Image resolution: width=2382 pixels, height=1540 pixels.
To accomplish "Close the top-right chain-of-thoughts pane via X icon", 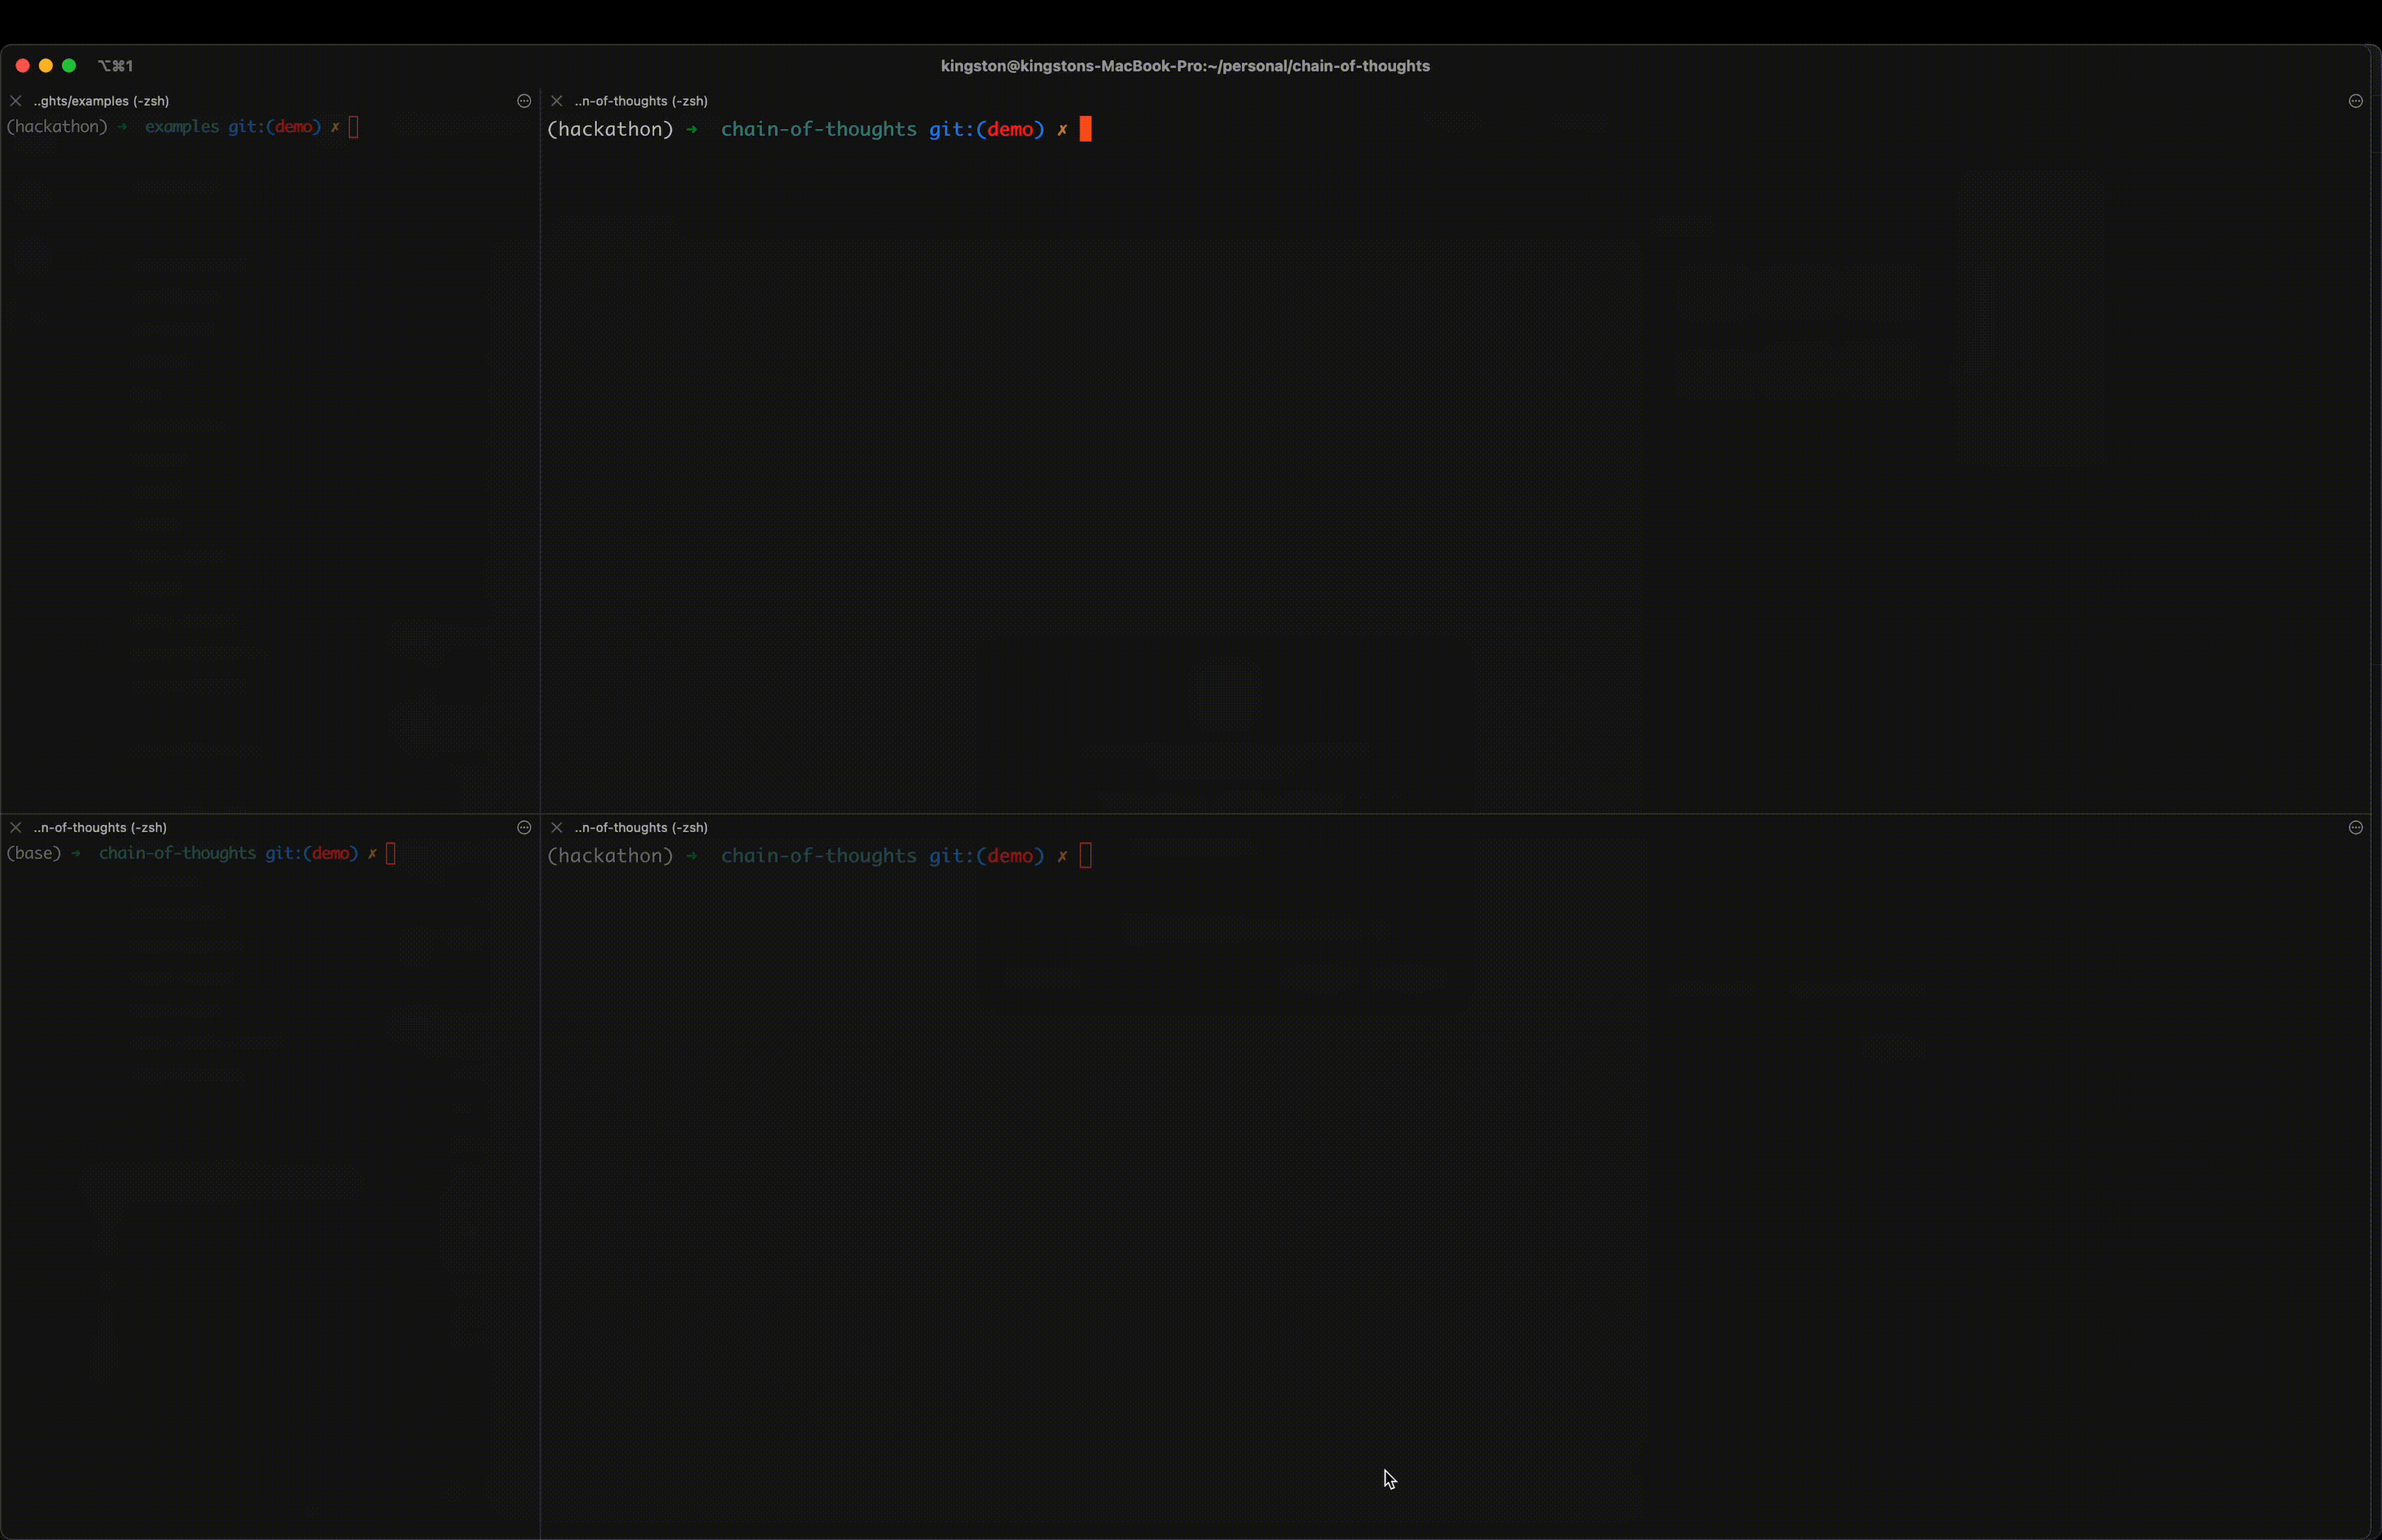I will (557, 101).
